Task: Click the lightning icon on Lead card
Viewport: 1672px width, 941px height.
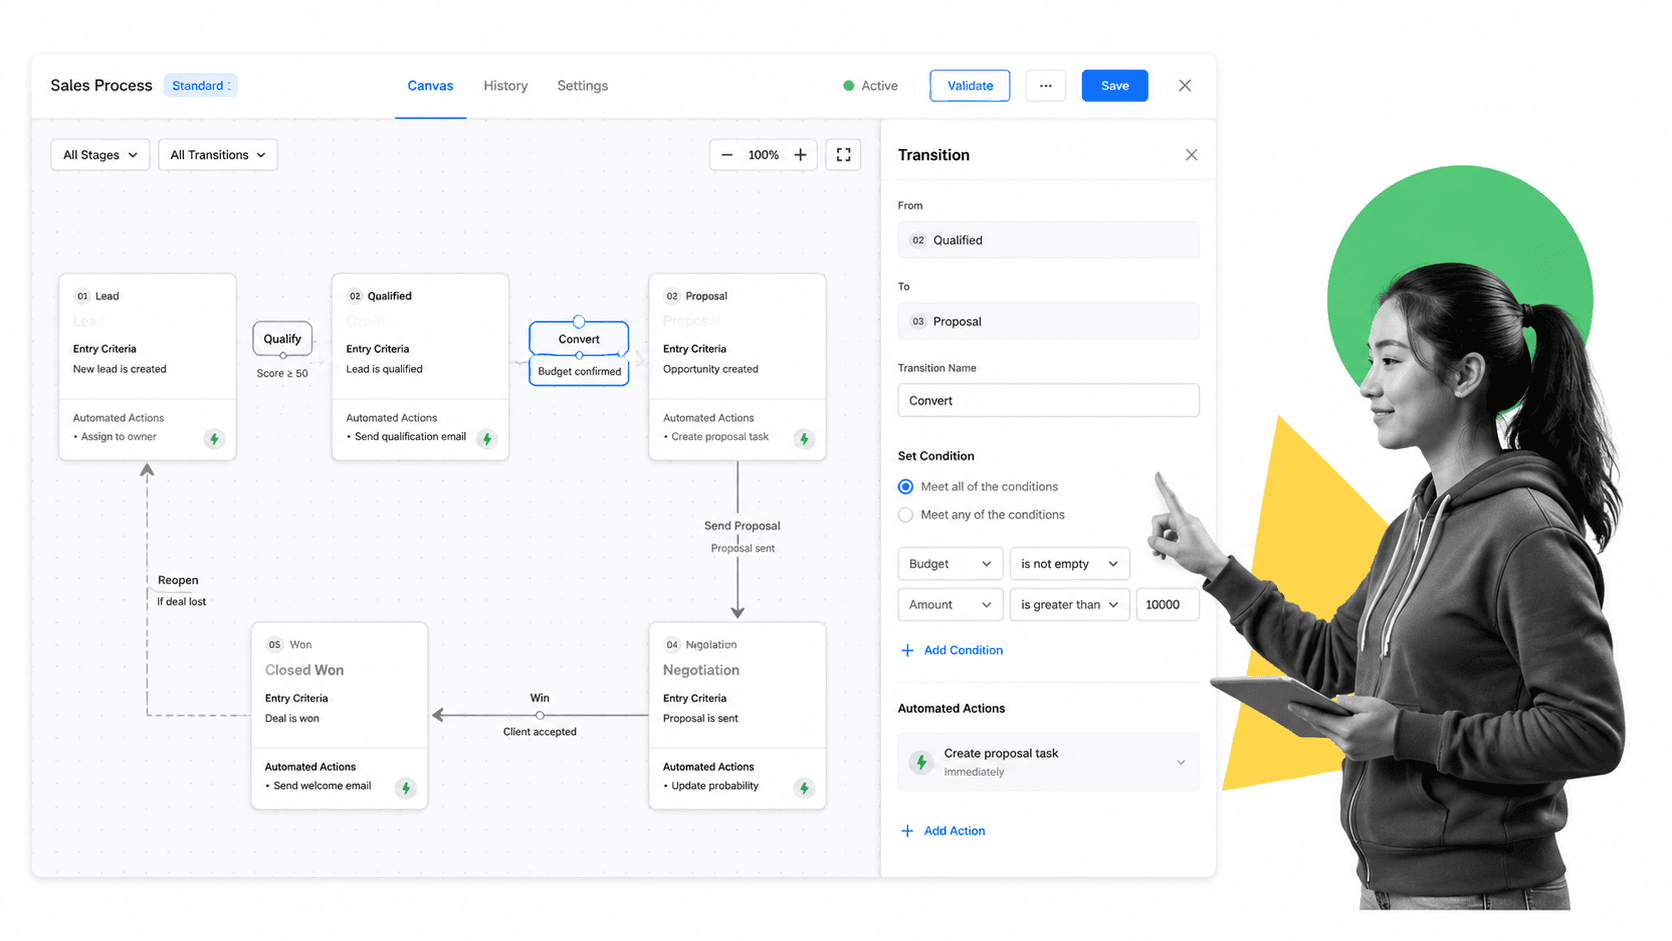Action: click(x=214, y=439)
